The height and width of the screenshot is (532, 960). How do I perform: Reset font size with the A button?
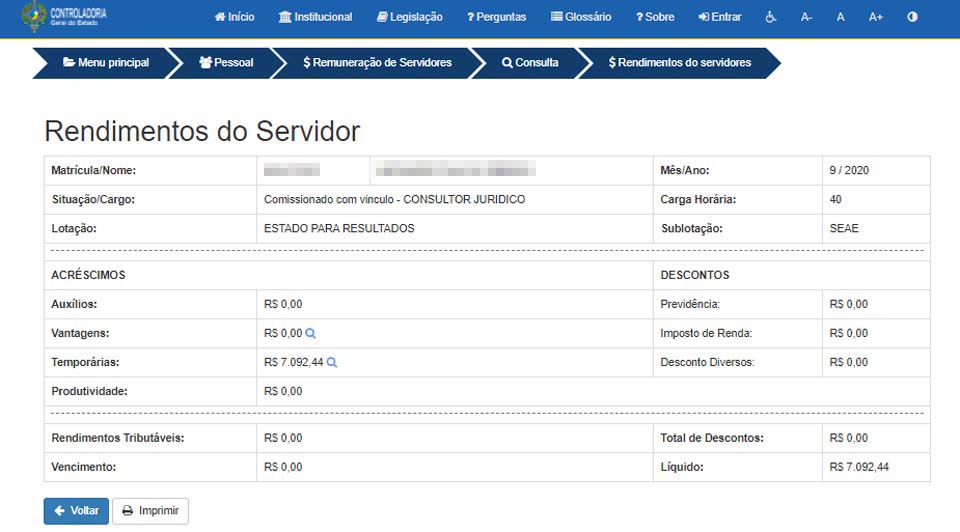coord(841,17)
